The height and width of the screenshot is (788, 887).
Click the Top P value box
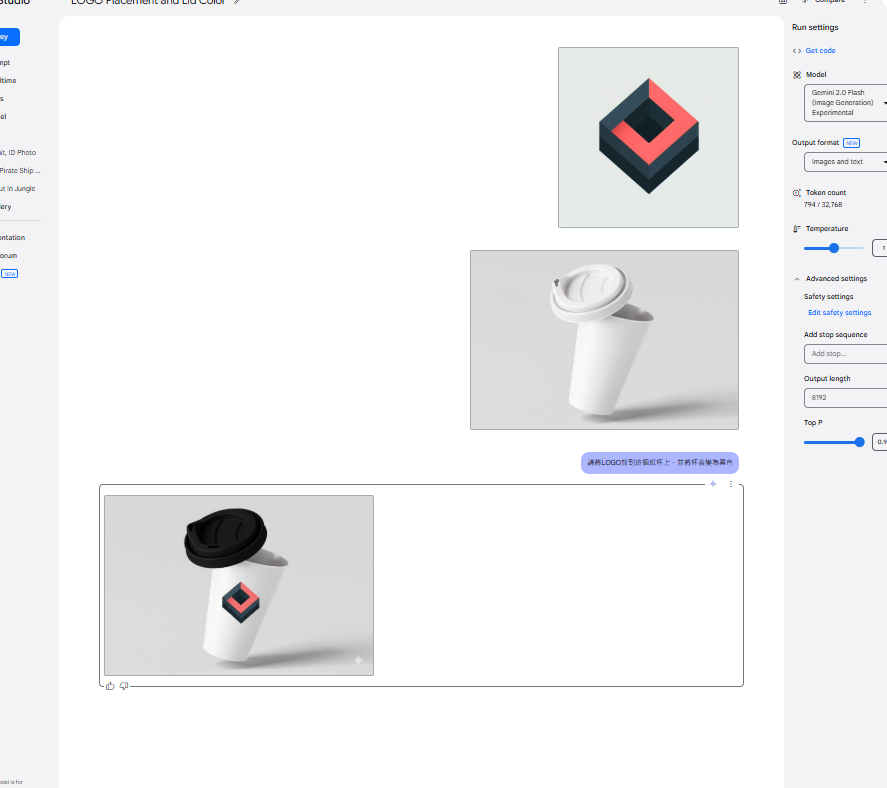(x=880, y=442)
